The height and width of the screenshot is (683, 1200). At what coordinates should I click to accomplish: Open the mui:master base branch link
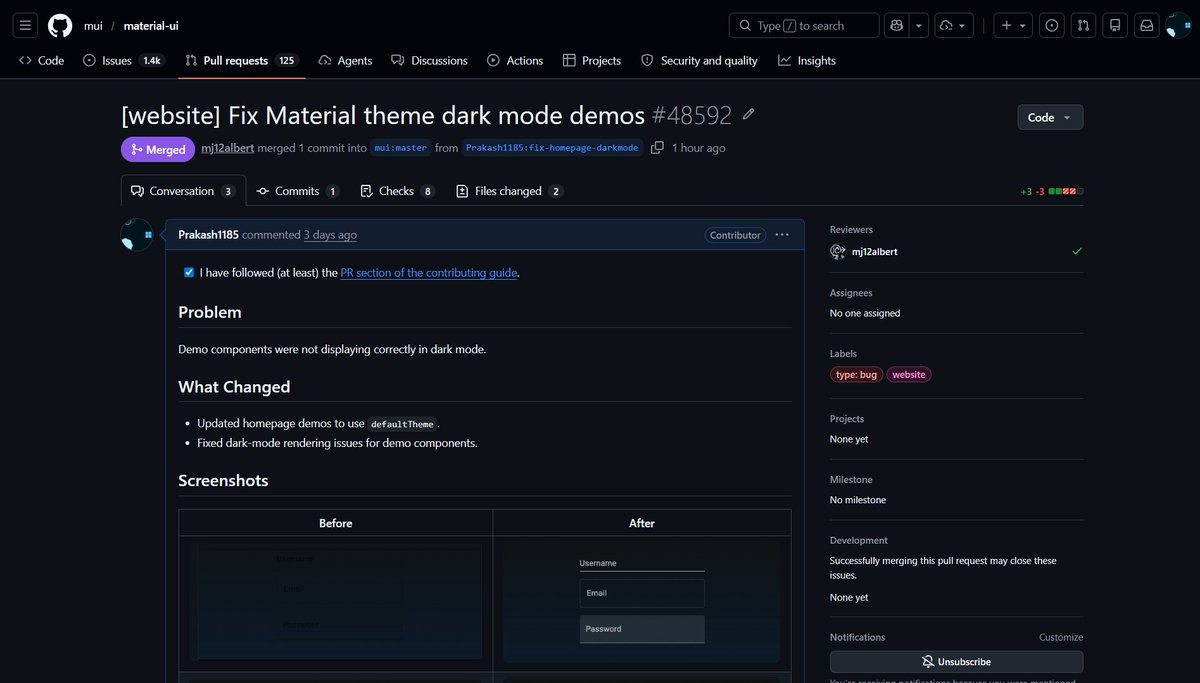coord(401,148)
